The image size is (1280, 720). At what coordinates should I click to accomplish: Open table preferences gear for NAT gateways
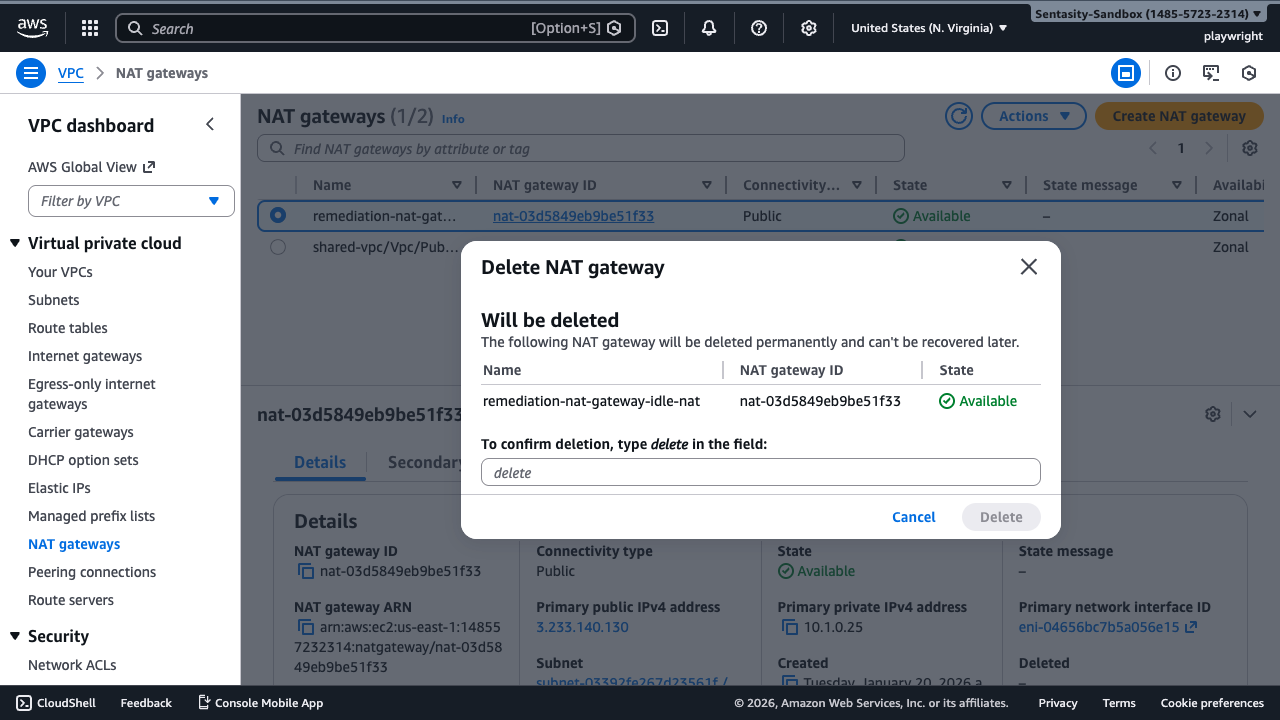1249,147
